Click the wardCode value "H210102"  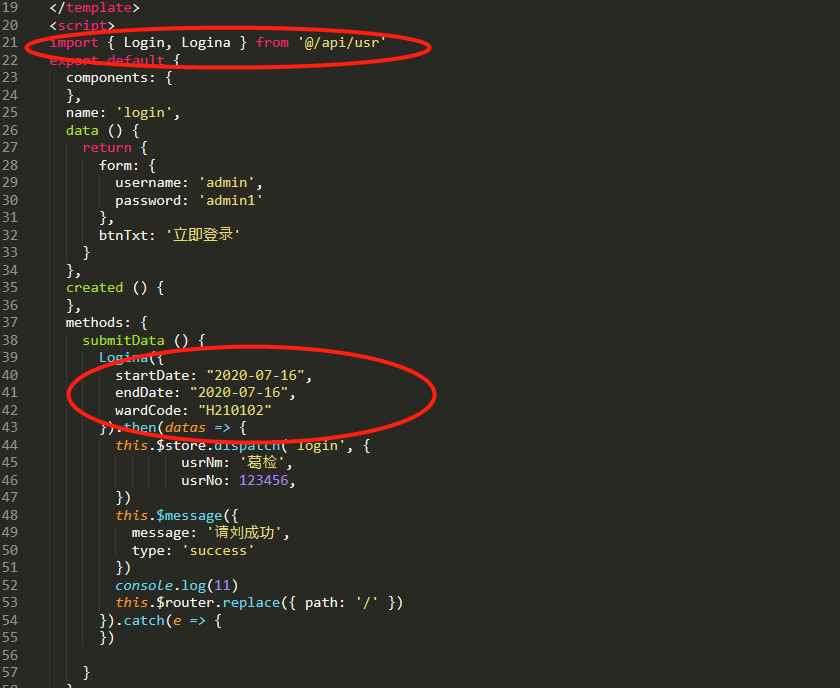click(x=235, y=410)
